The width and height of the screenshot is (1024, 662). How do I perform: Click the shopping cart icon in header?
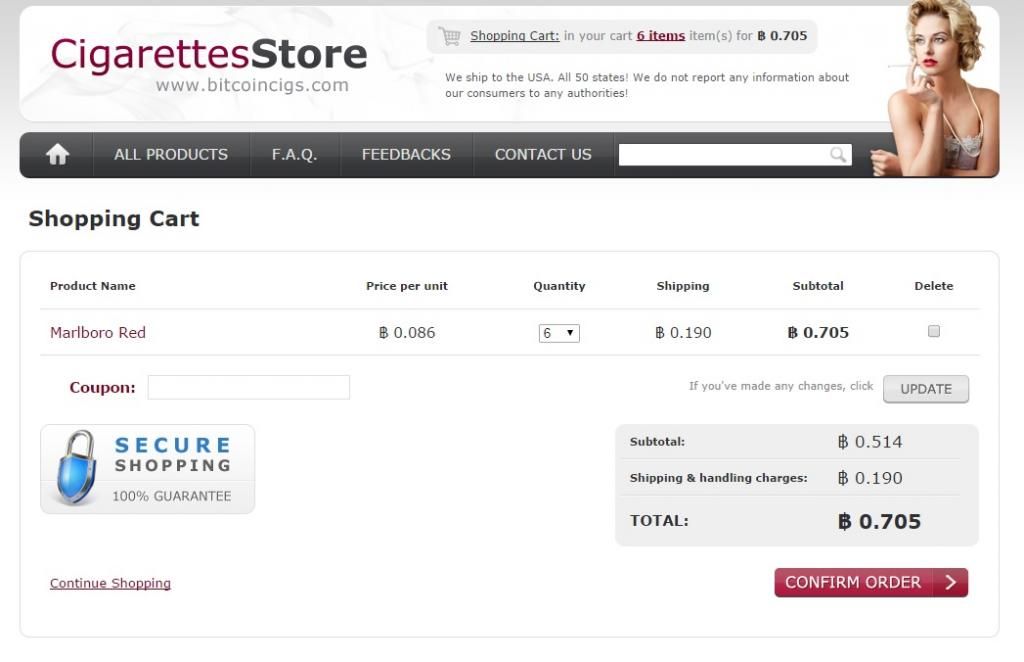450,36
